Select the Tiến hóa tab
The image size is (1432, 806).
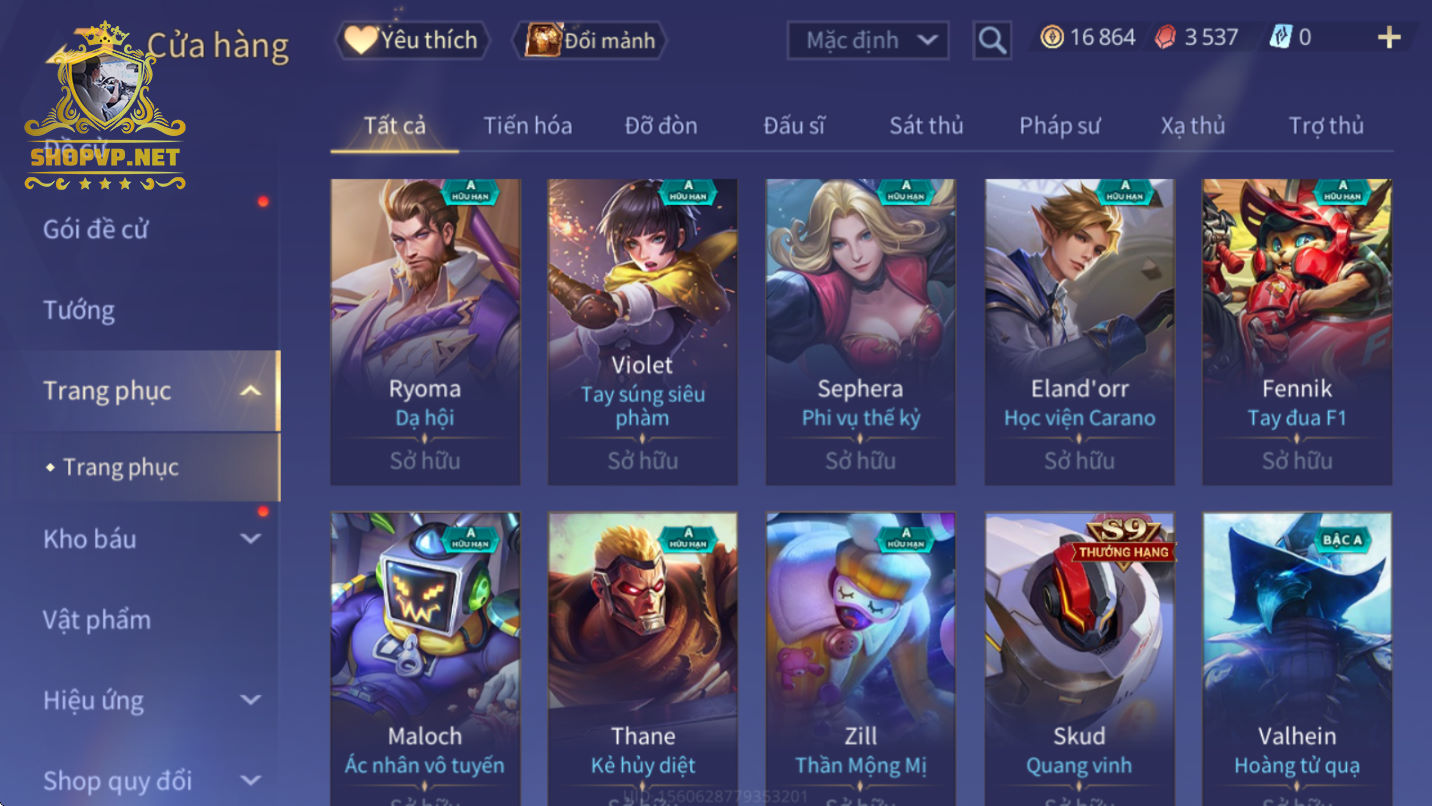tap(528, 126)
